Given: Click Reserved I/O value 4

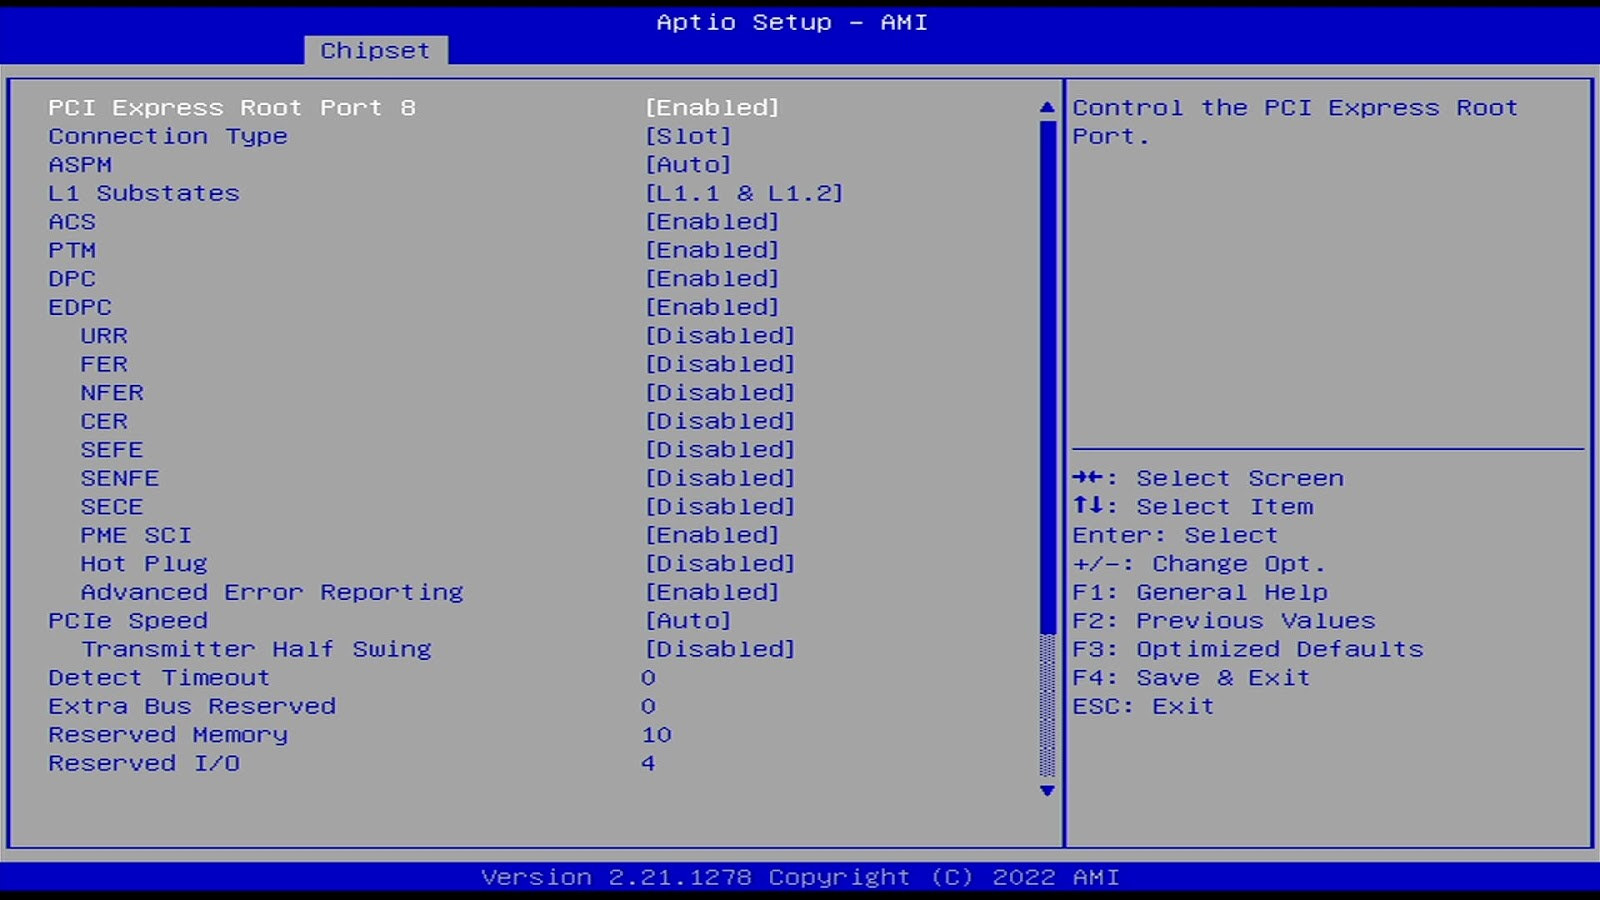Looking at the screenshot, I should (x=648, y=763).
